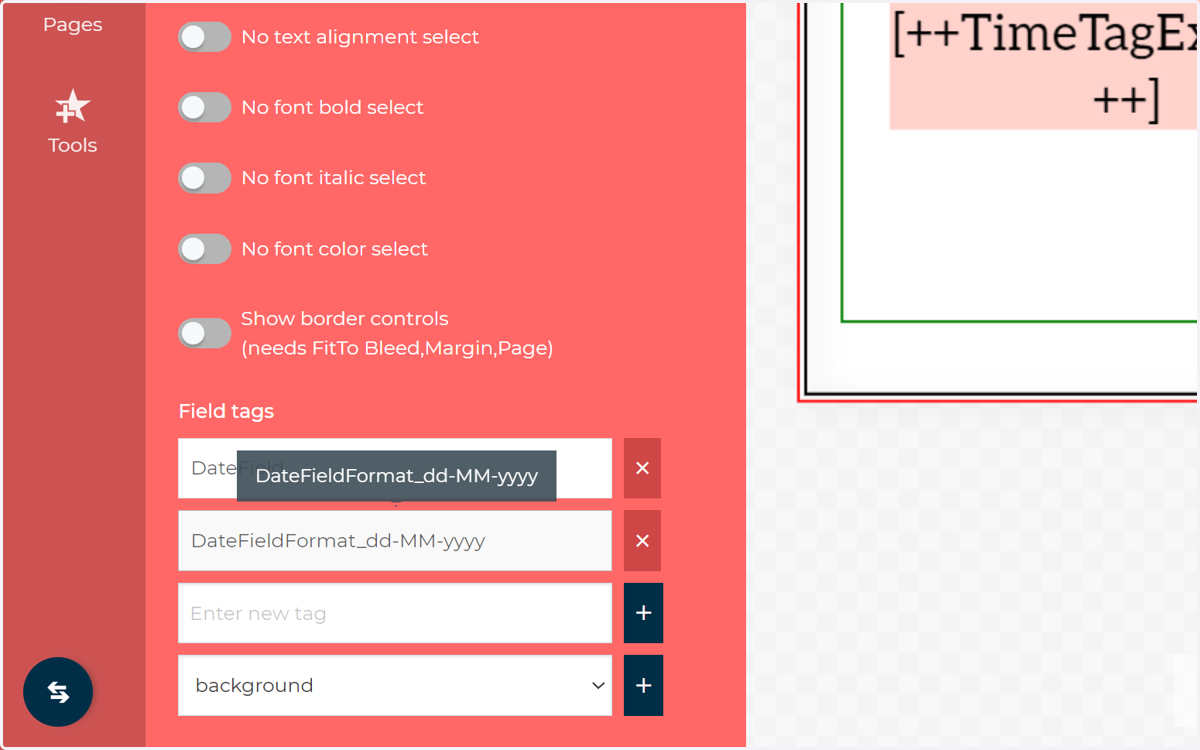Toggle No font bold select switch
Image resolution: width=1200 pixels, height=750 pixels.
[x=205, y=107]
